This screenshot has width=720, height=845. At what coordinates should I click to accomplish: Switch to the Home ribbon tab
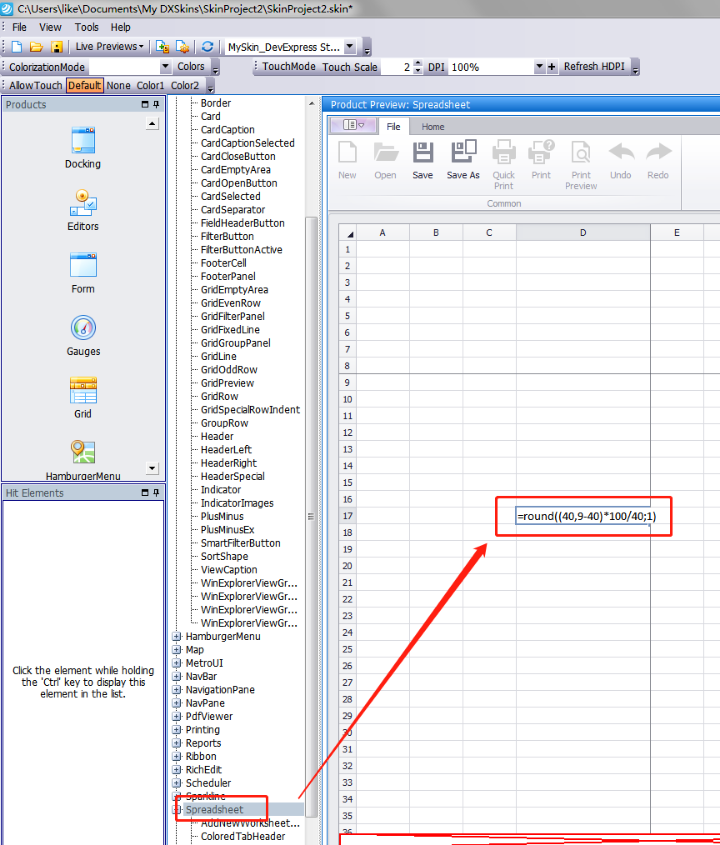coord(433,127)
